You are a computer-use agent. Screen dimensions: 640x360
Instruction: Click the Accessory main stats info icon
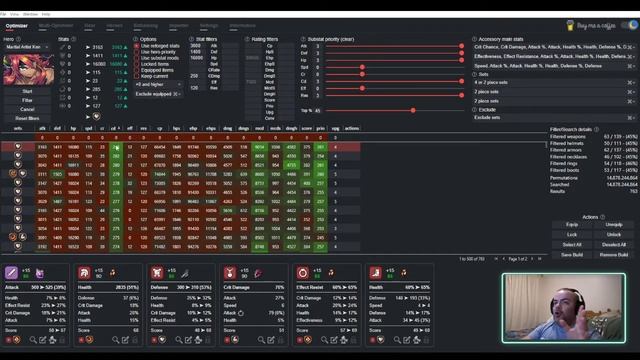click(474, 39)
